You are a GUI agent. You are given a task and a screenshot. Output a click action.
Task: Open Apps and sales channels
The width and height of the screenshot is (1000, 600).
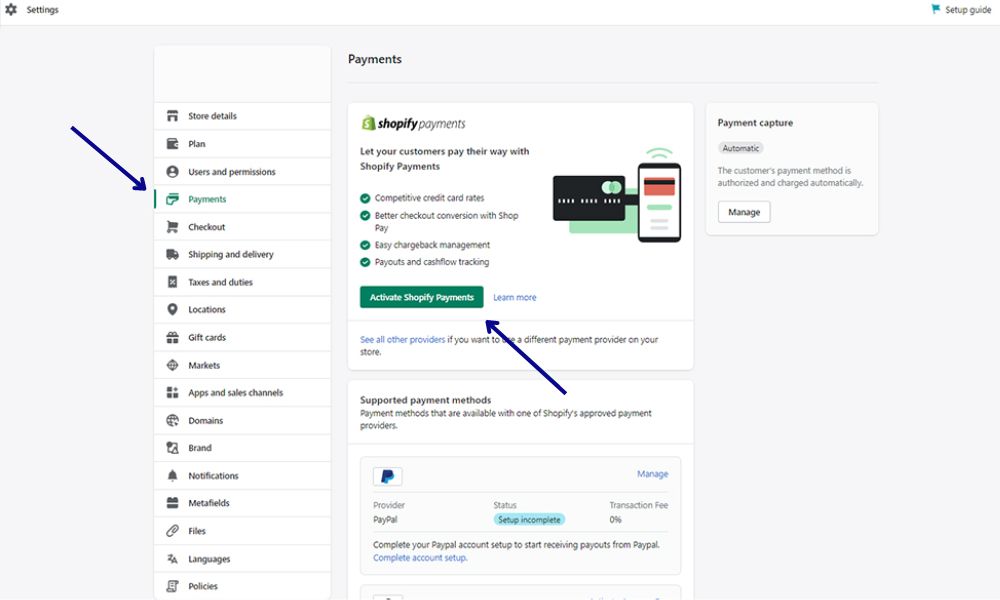click(x=242, y=393)
